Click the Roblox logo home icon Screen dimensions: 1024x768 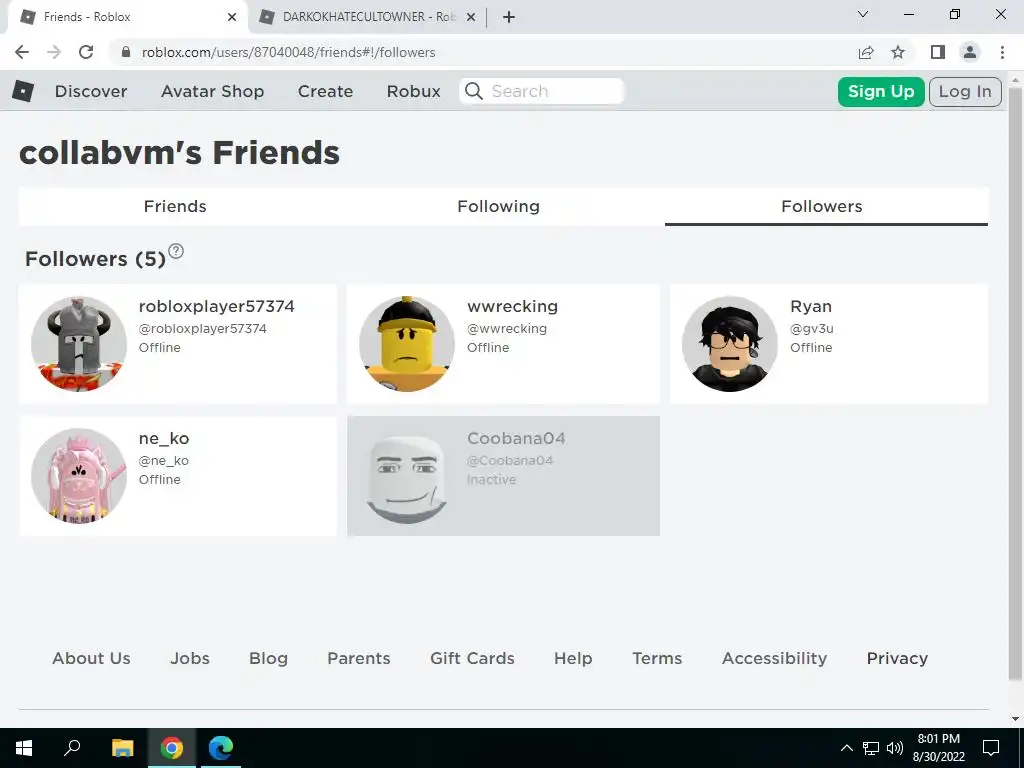[23, 91]
